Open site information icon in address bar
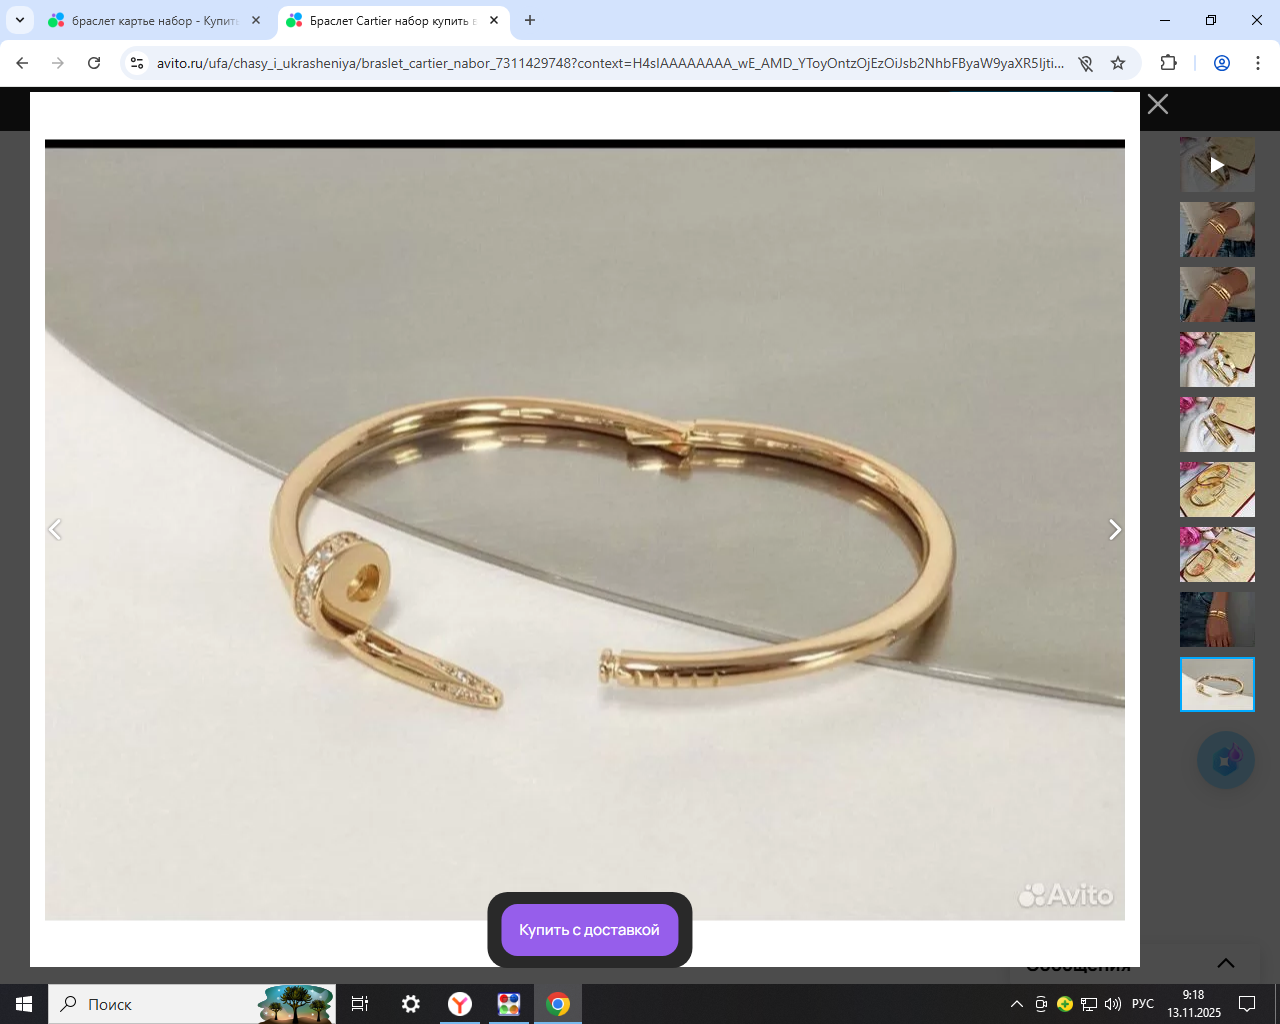Viewport: 1280px width, 1024px height. click(x=138, y=63)
